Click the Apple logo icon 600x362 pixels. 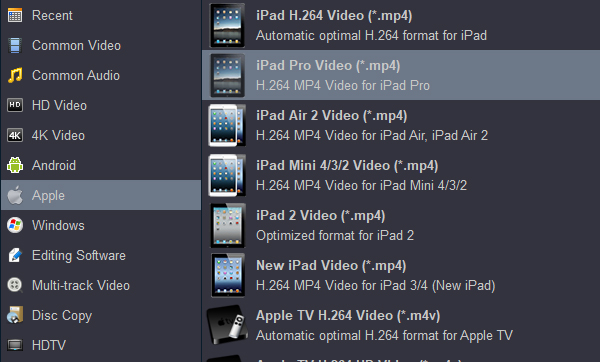click(x=15, y=195)
